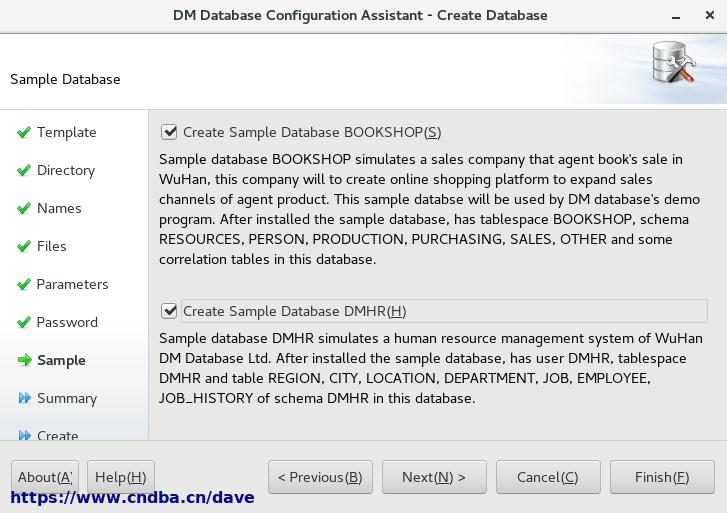The height and width of the screenshot is (513, 727).
Task: Open the Summary step in sidebar
Action: click(x=67, y=398)
